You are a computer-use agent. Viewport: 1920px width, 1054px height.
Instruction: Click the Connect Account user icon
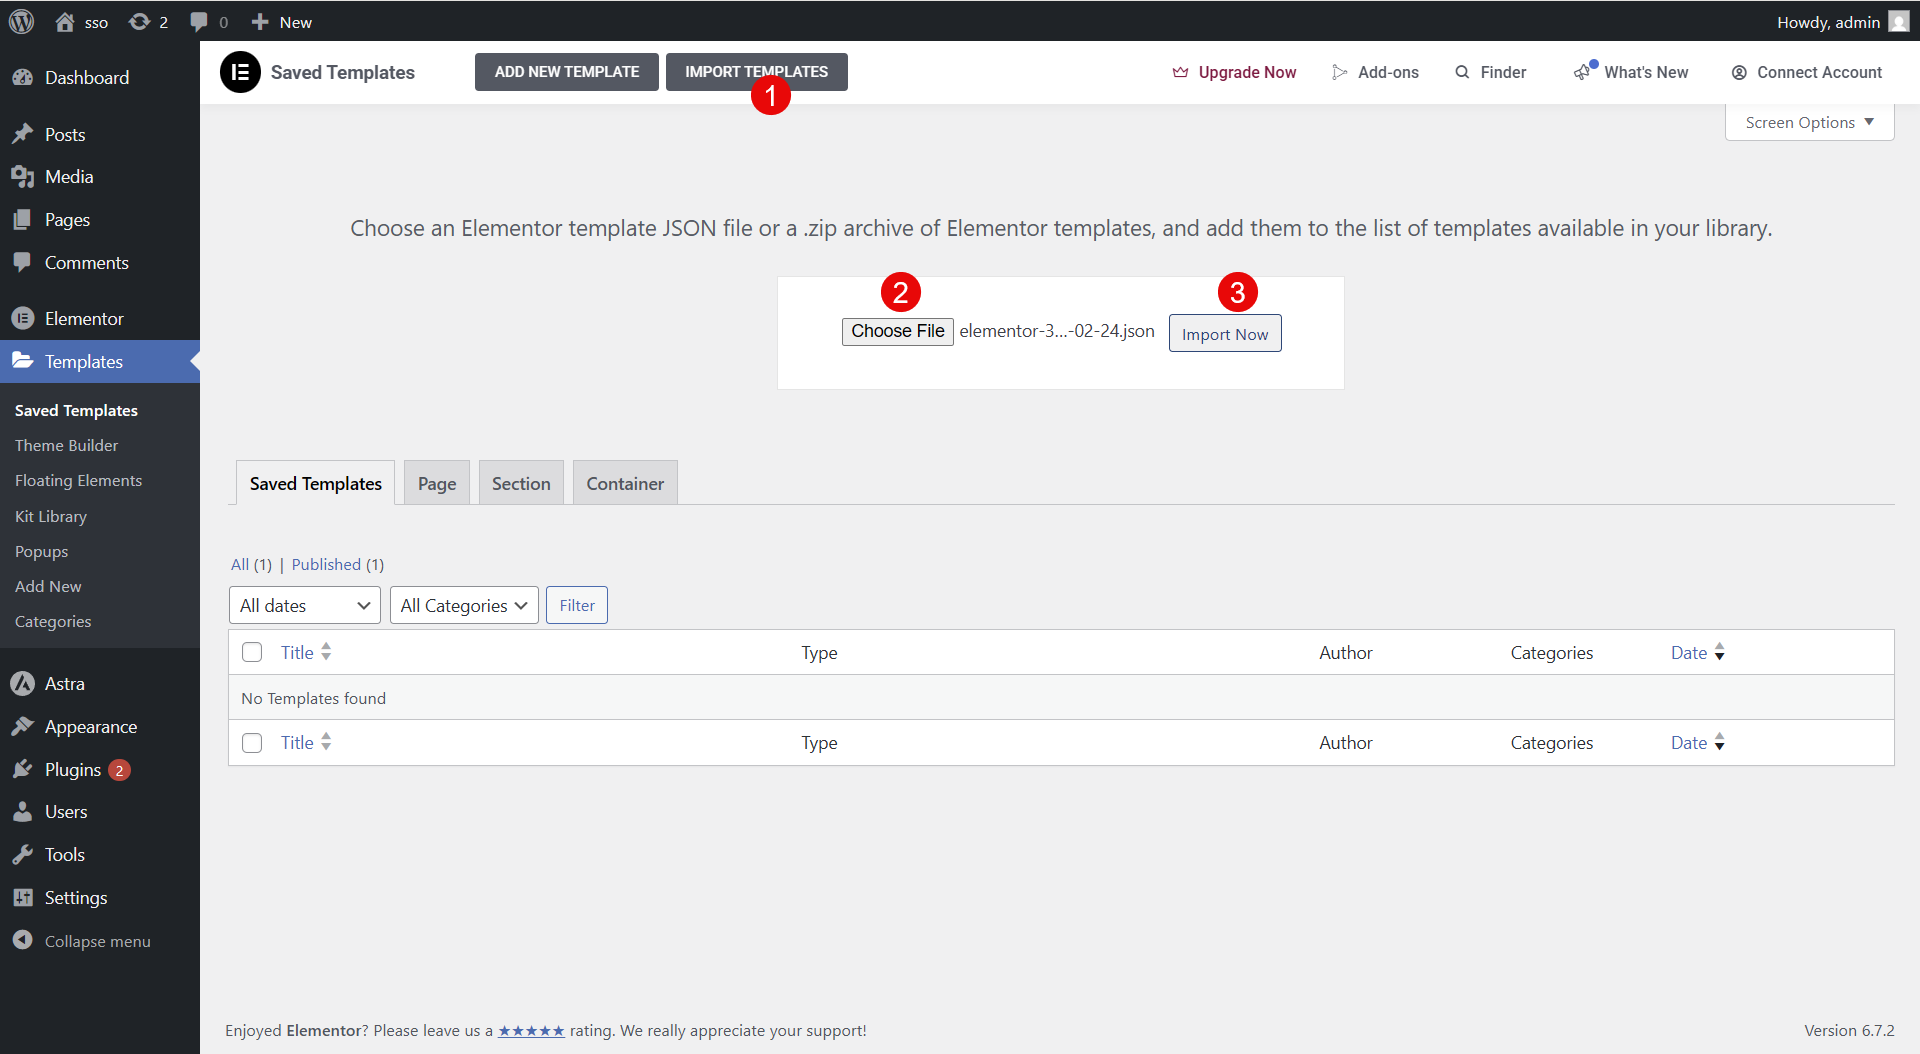point(1739,72)
